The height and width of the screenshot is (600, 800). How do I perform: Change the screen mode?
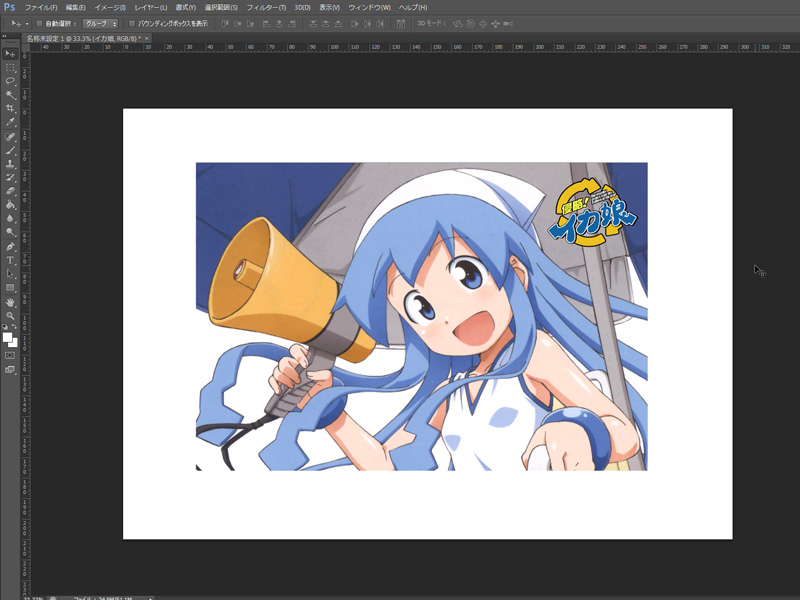pyautogui.click(x=10, y=369)
